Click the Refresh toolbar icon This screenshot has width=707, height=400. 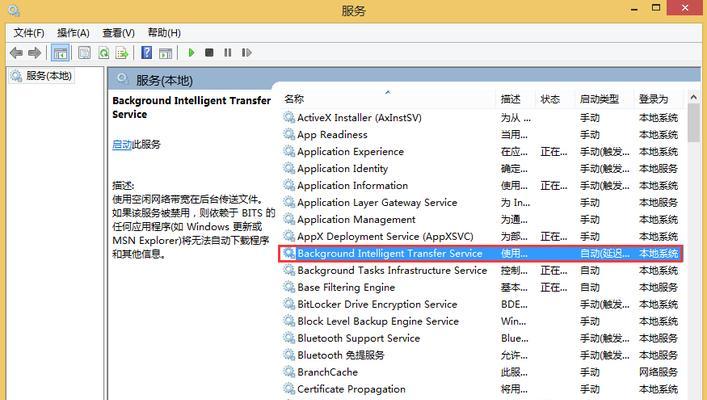coord(104,53)
